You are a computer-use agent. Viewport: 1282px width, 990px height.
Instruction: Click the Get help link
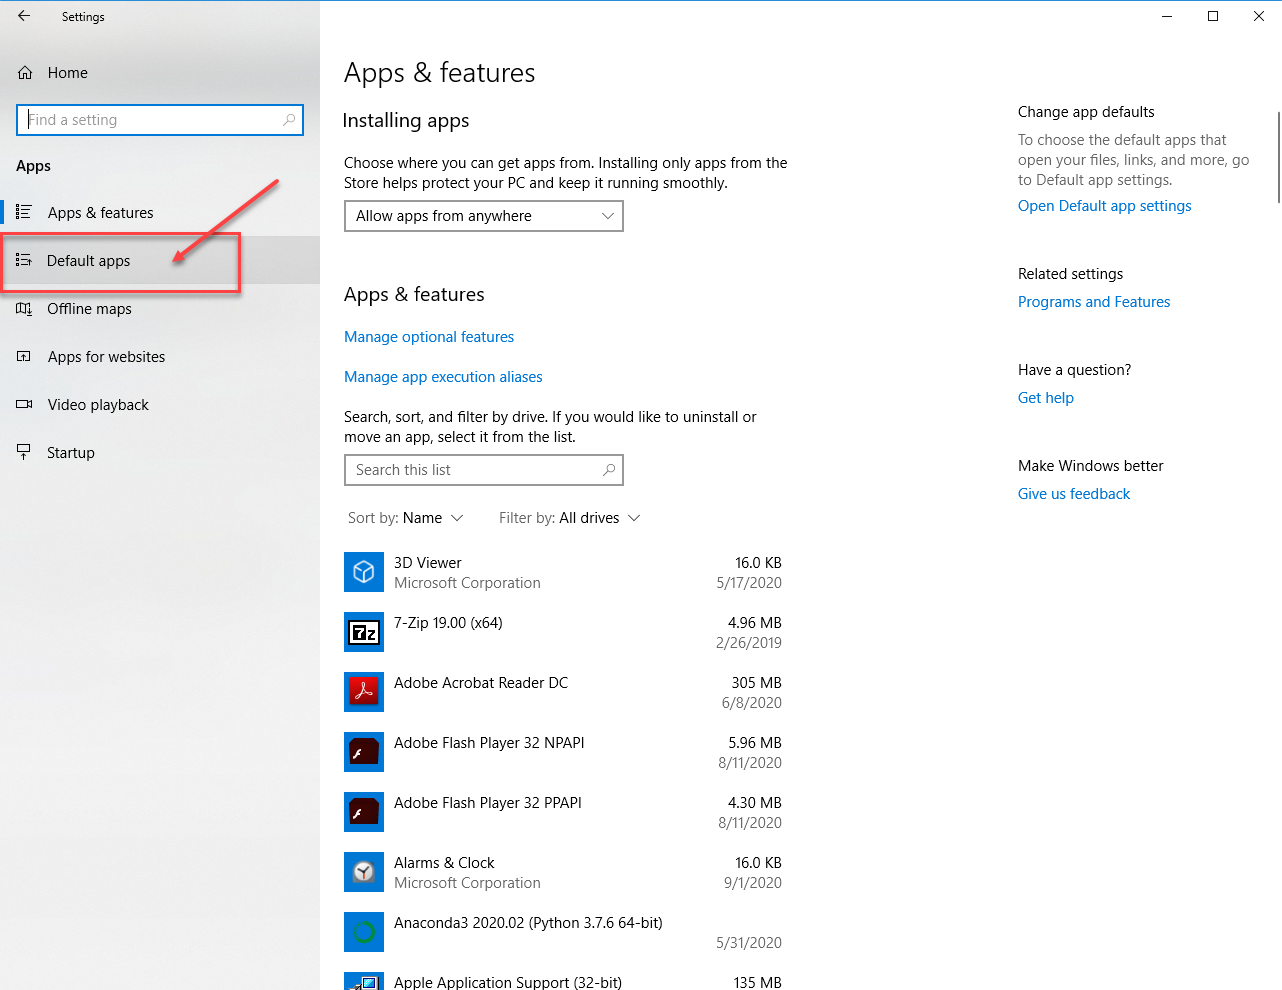tap(1046, 398)
